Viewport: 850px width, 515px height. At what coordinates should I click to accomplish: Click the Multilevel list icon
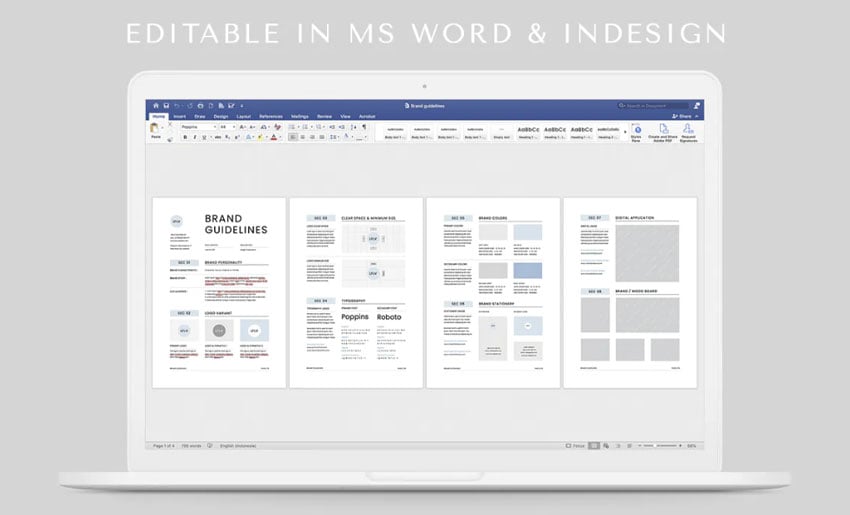click(x=318, y=127)
